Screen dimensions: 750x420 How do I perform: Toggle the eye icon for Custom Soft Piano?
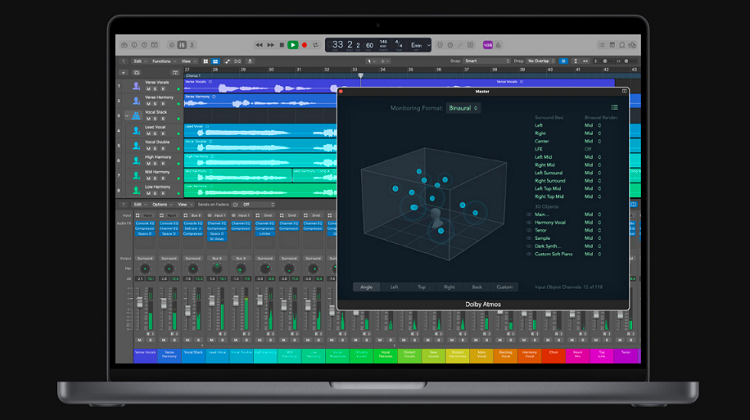point(529,254)
